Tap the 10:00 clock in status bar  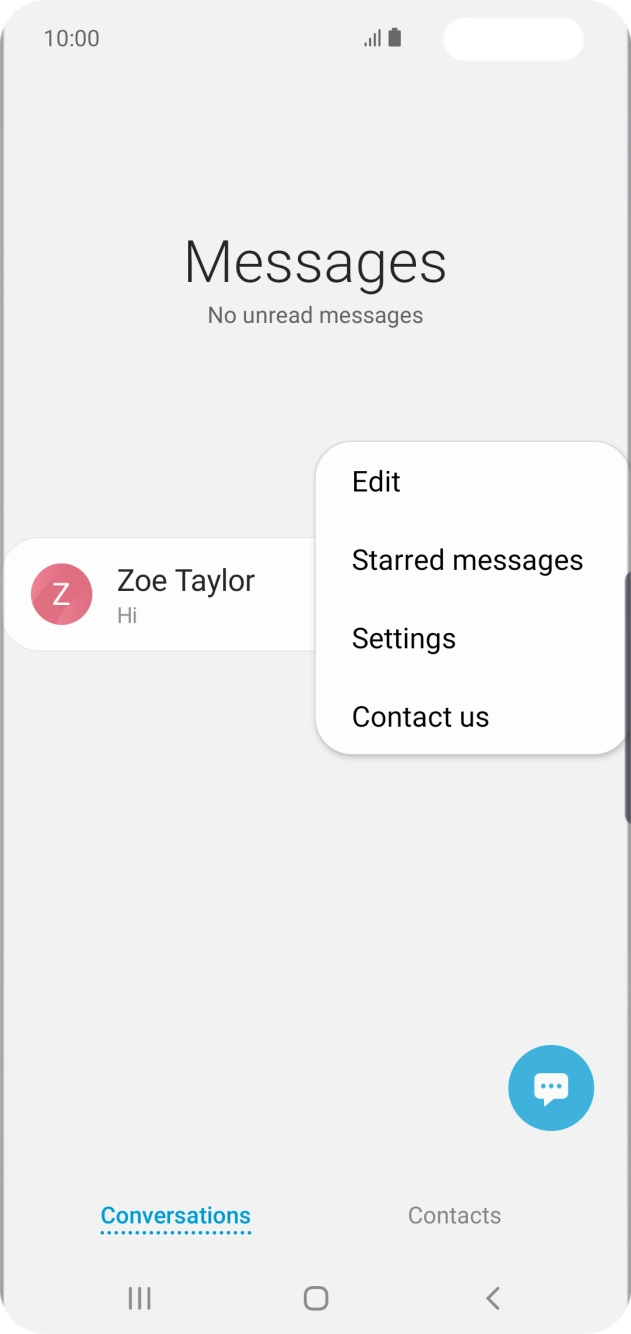point(71,39)
